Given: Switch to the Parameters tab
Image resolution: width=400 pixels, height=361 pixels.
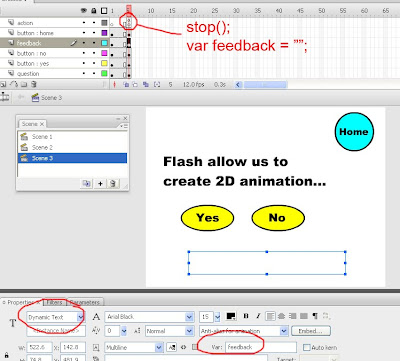Looking at the screenshot, I should (x=85, y=302).
